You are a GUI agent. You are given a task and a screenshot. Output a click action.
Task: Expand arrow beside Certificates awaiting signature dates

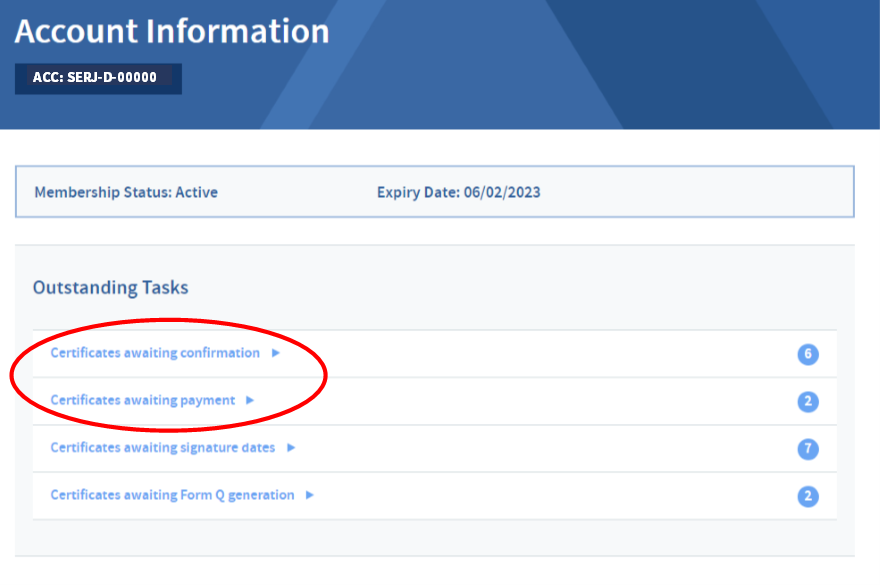291,447
